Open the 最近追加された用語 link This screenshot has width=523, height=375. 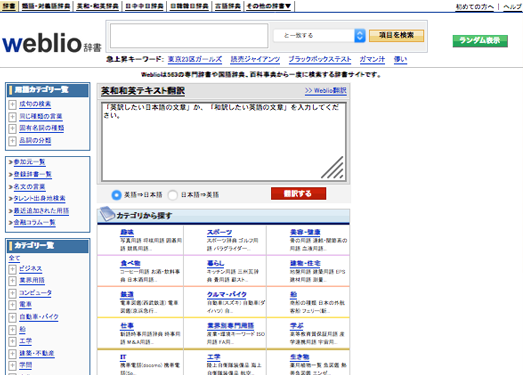pos(41,211)
